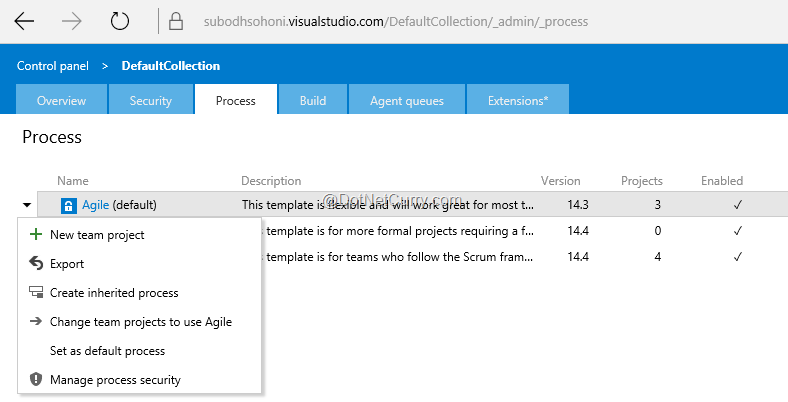Click the shield icon for process security

tap(36, 379)
